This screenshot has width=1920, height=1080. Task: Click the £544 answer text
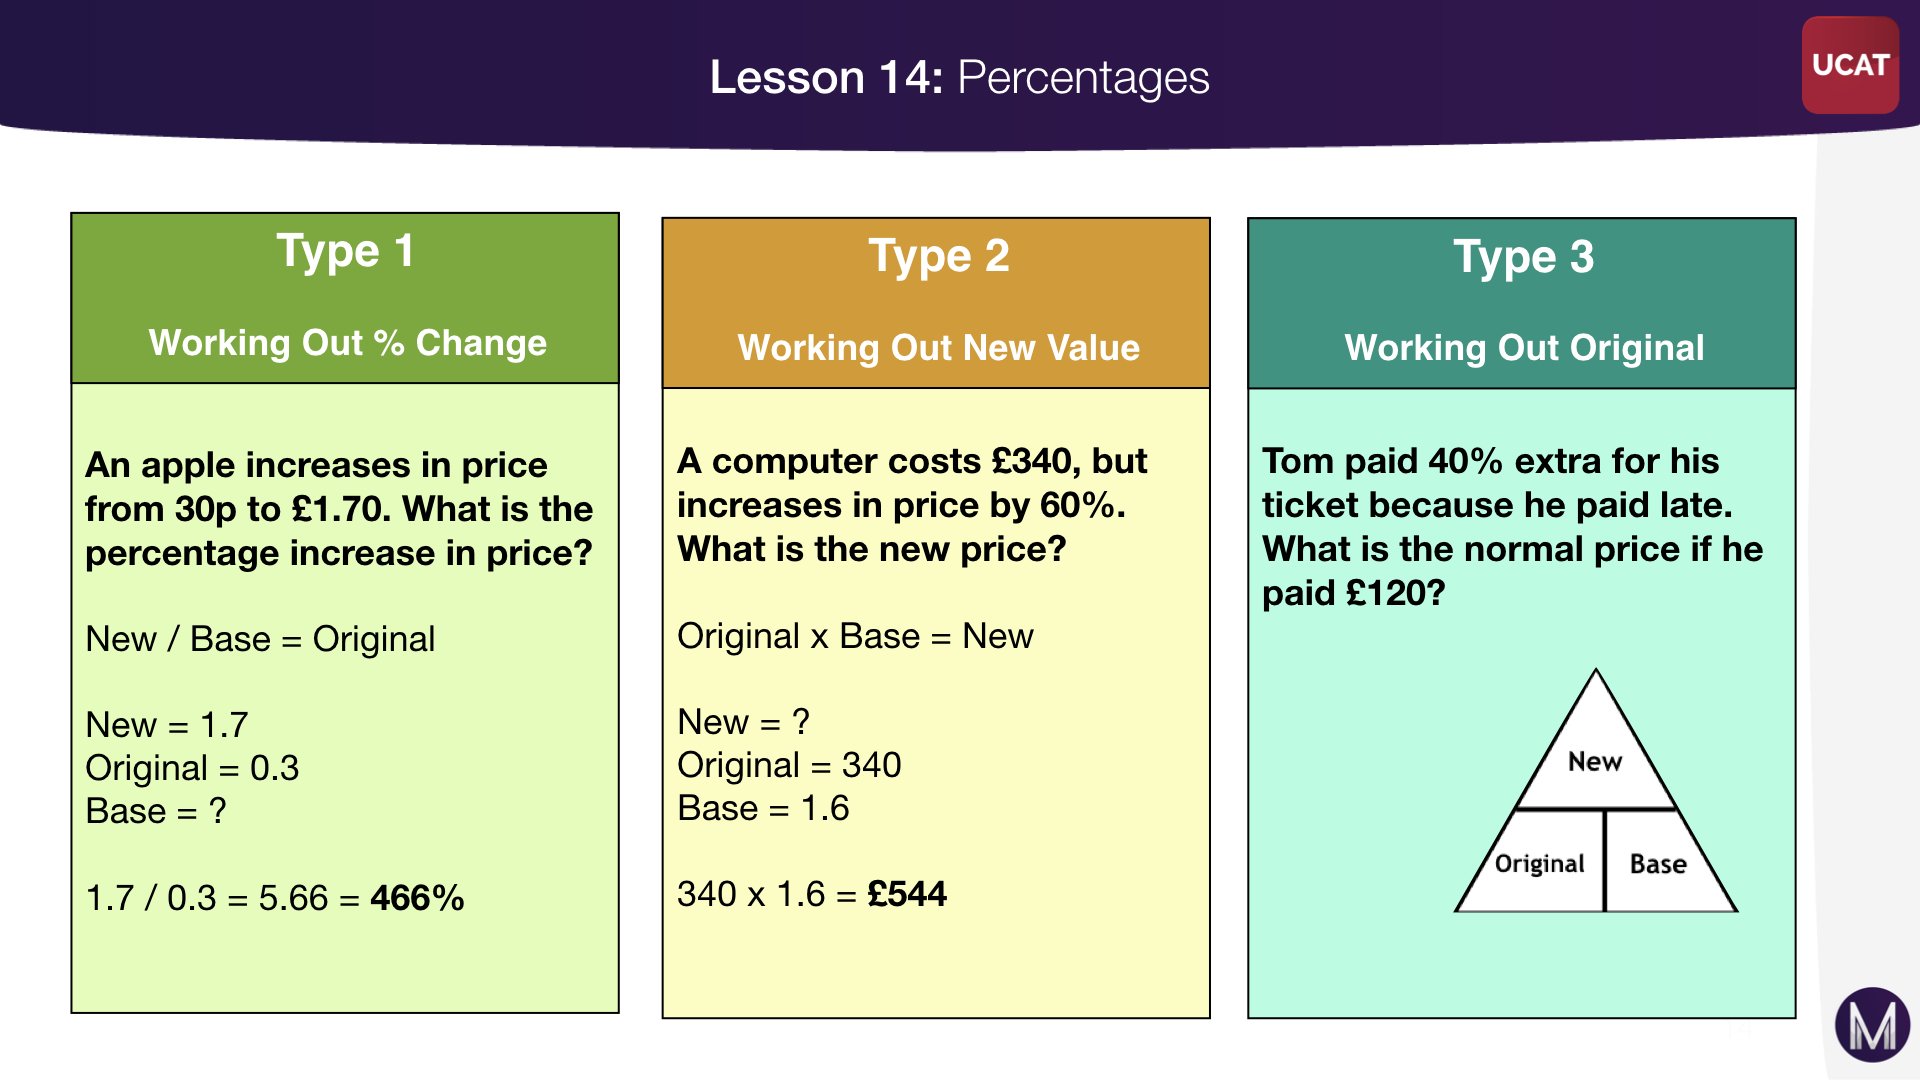tap(907, 894)
